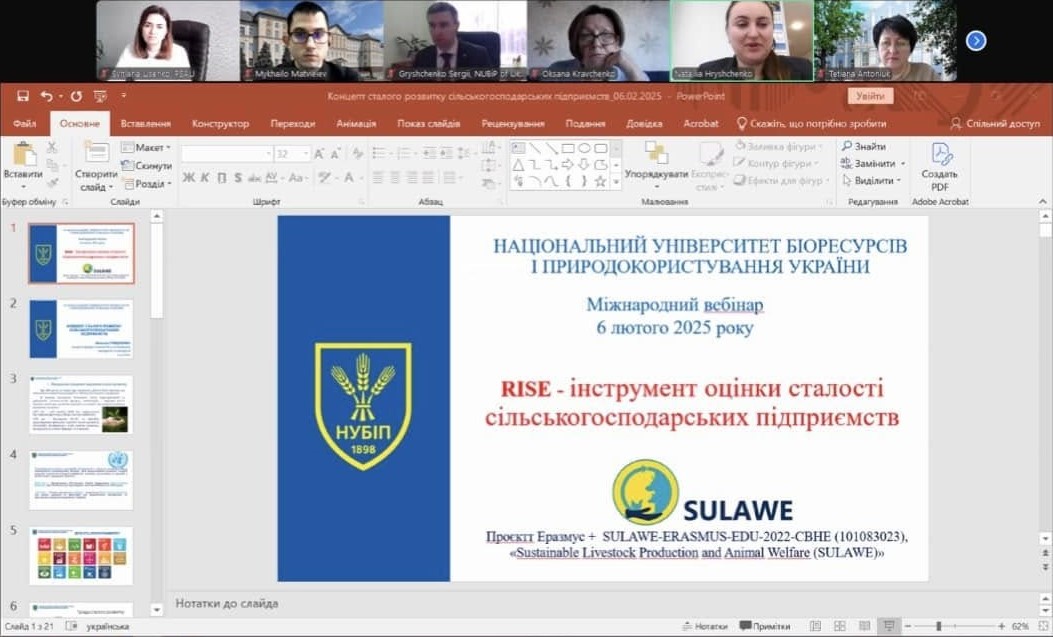The image size is (1053, 637).
Task: Select slide 5 thumbnail with colored SDG tiles
Action: (x=81, y=556)
